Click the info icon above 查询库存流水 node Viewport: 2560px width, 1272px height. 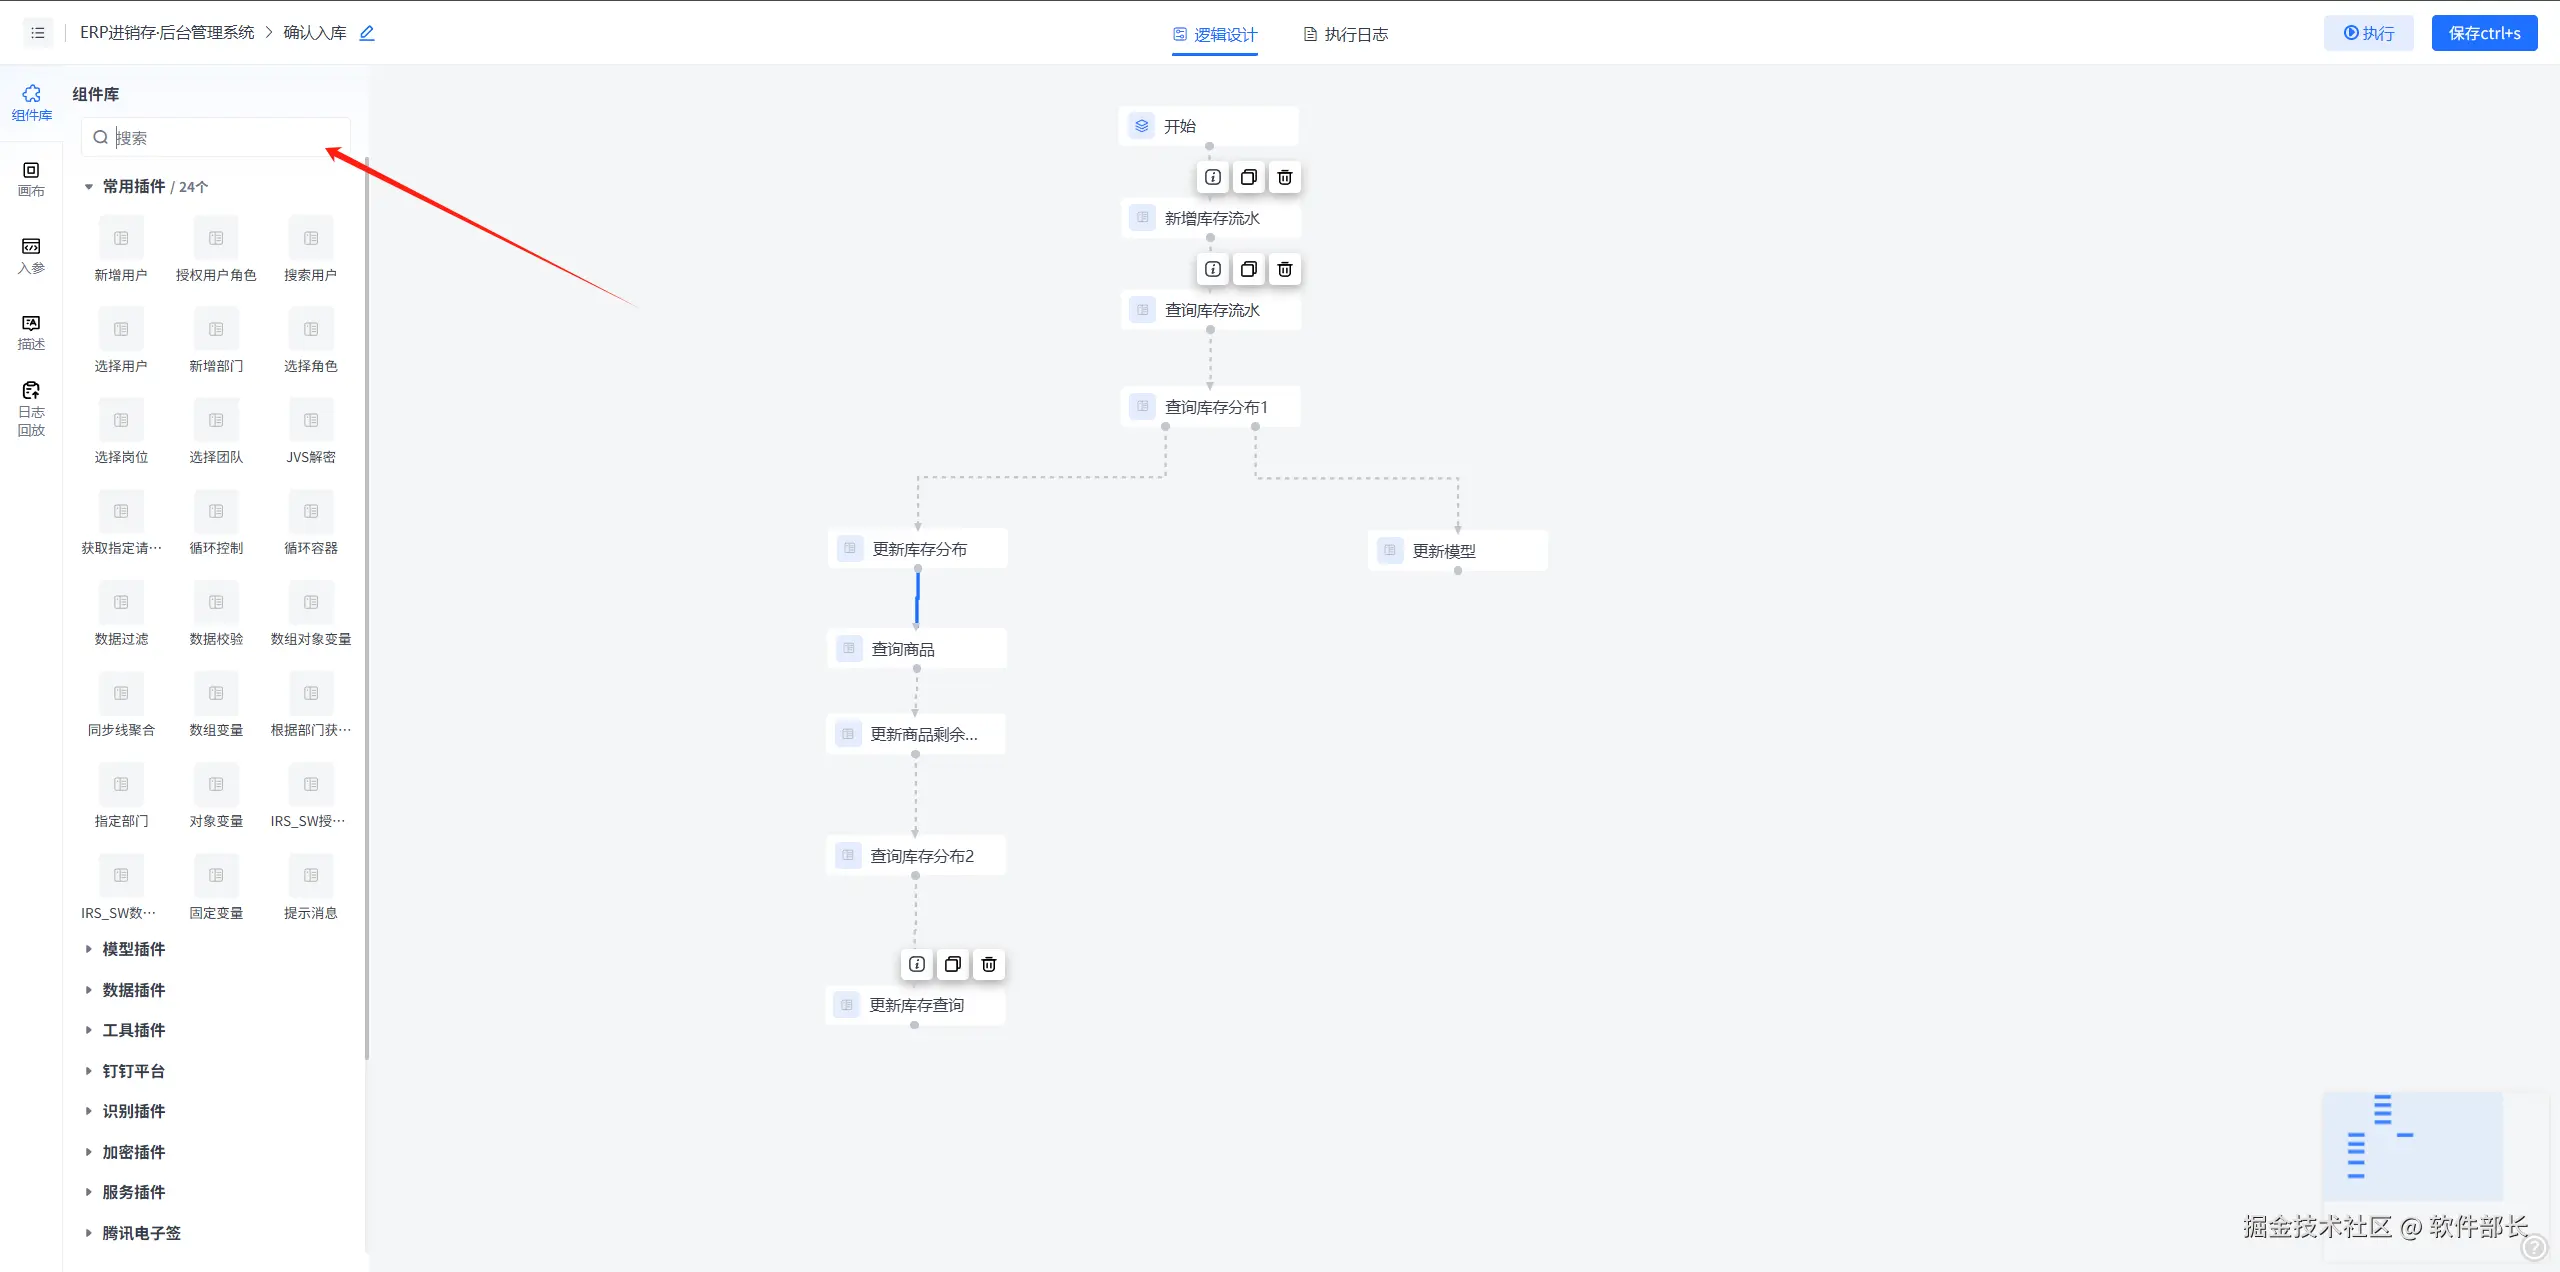1212,270
